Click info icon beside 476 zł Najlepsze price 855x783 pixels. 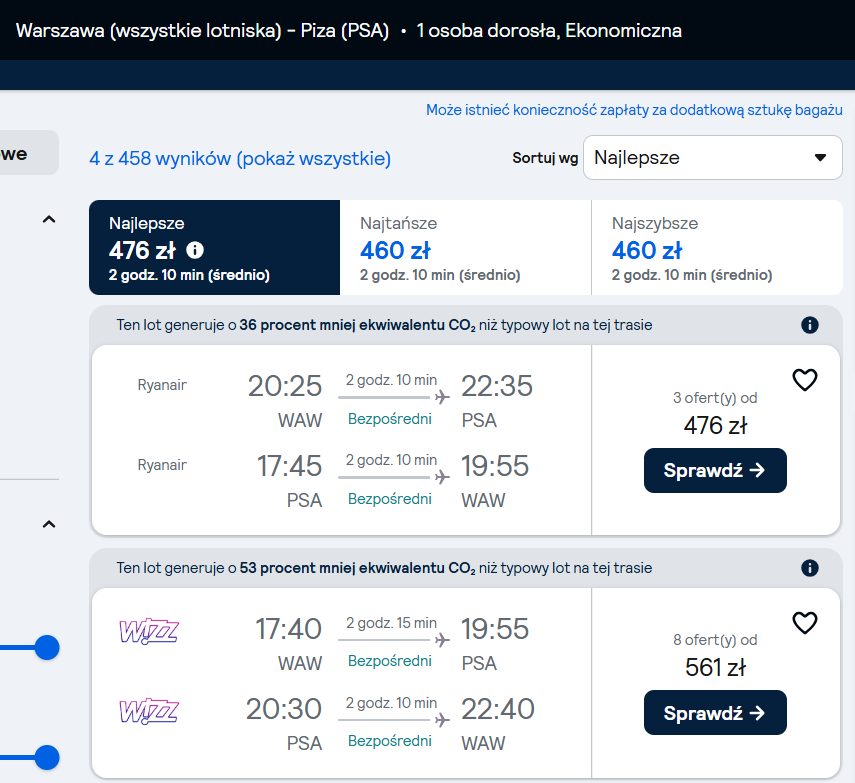pos(195,250)
